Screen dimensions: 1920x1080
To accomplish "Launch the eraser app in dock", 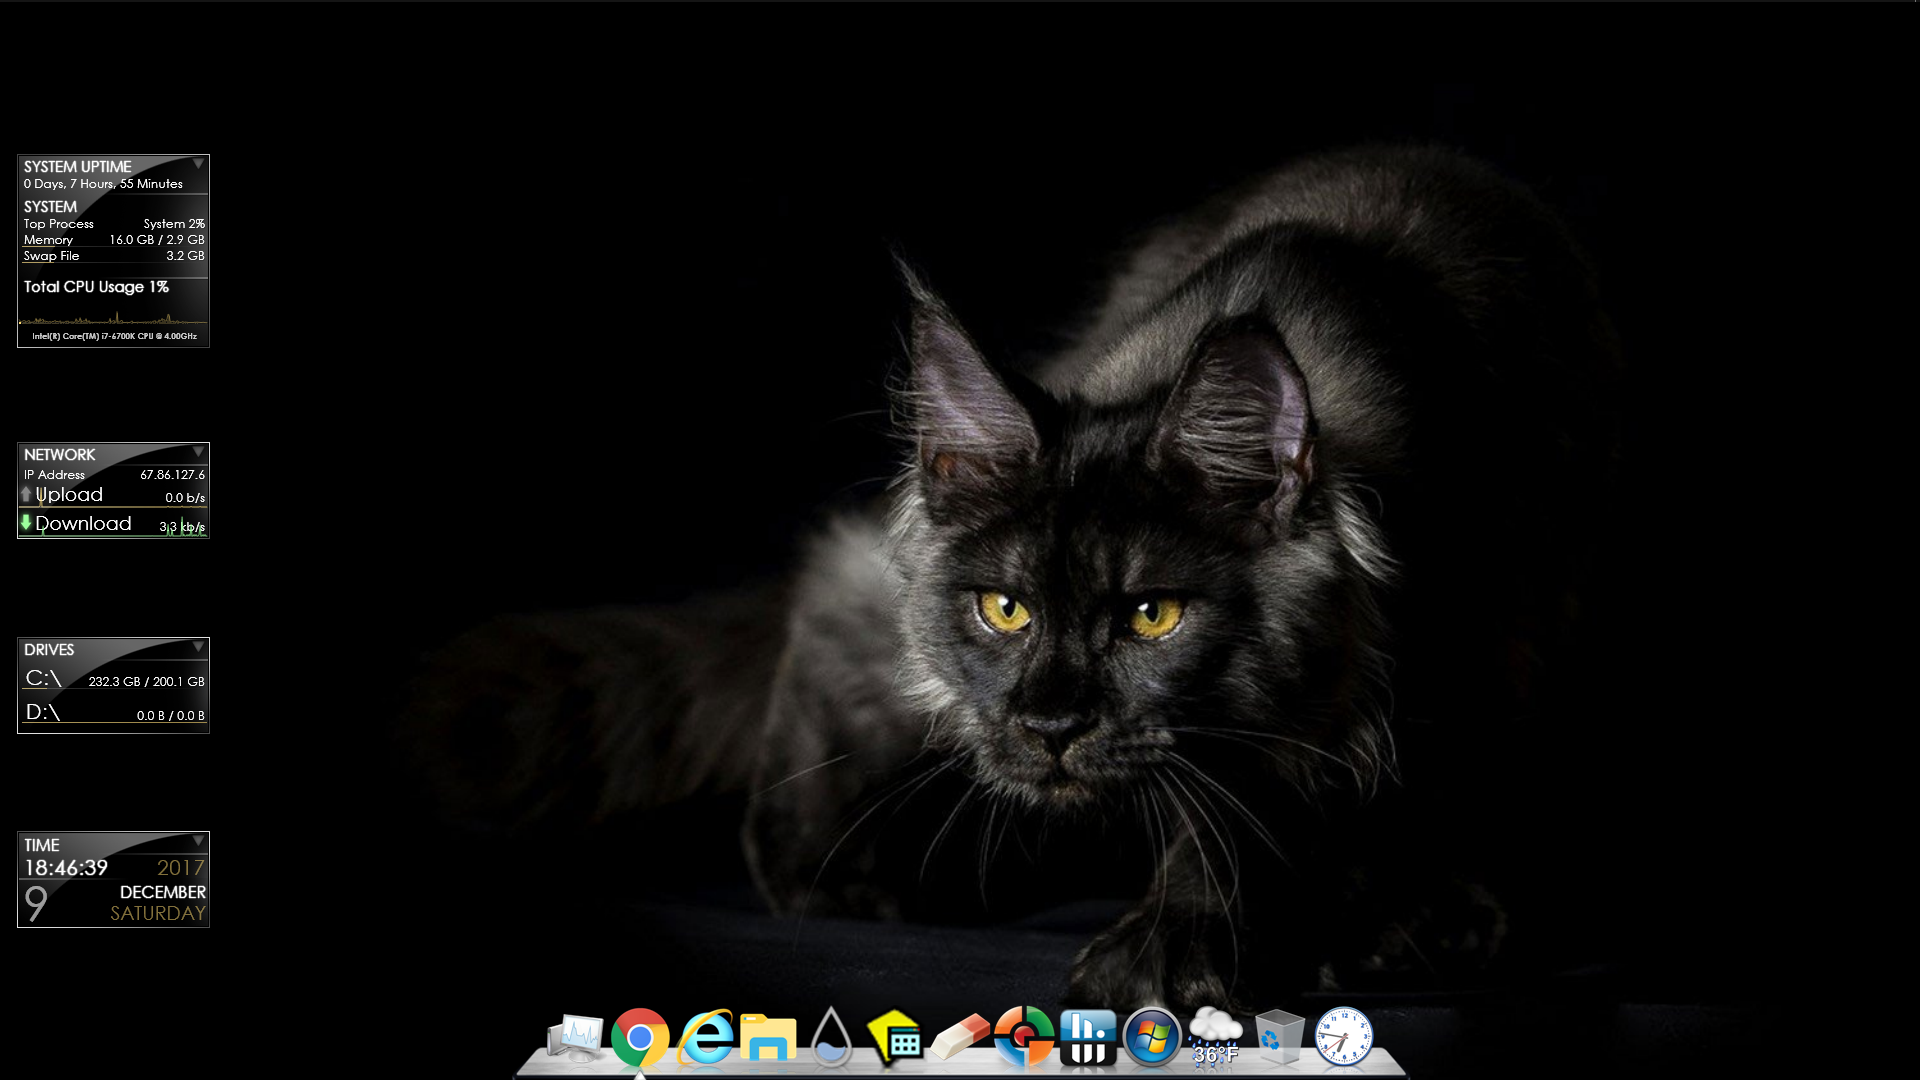I will point(959,1038).
